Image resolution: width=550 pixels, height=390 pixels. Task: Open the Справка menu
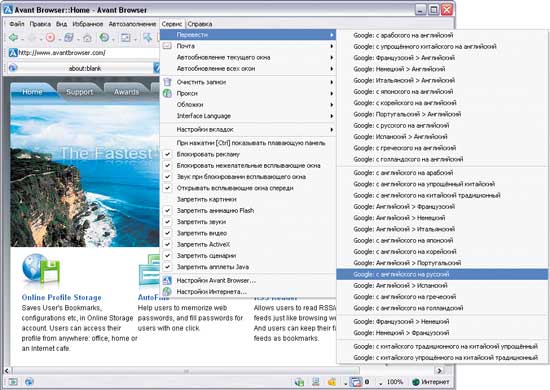[200, 24]
